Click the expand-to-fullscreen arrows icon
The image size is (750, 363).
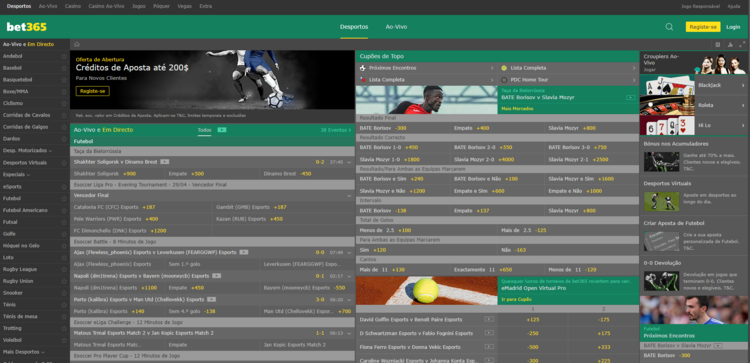click(742, 44)
